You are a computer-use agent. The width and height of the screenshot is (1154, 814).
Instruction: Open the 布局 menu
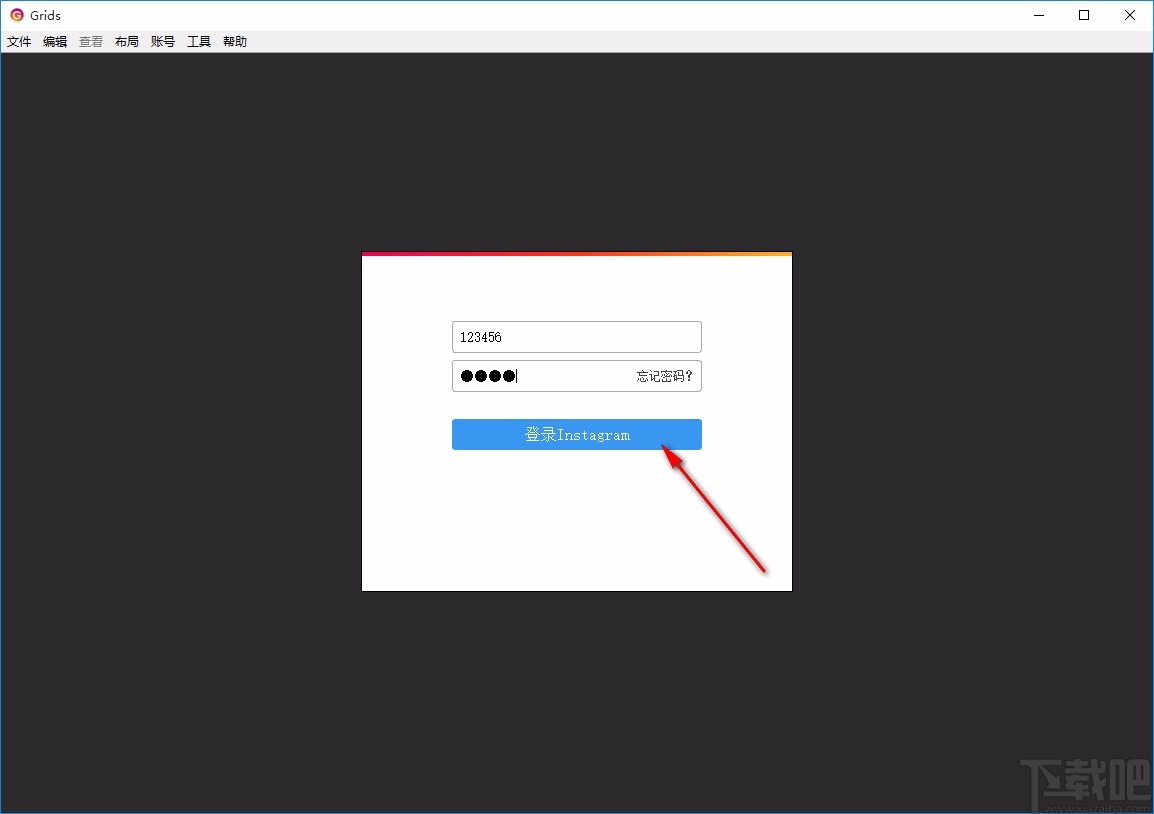tap(127, 42)
